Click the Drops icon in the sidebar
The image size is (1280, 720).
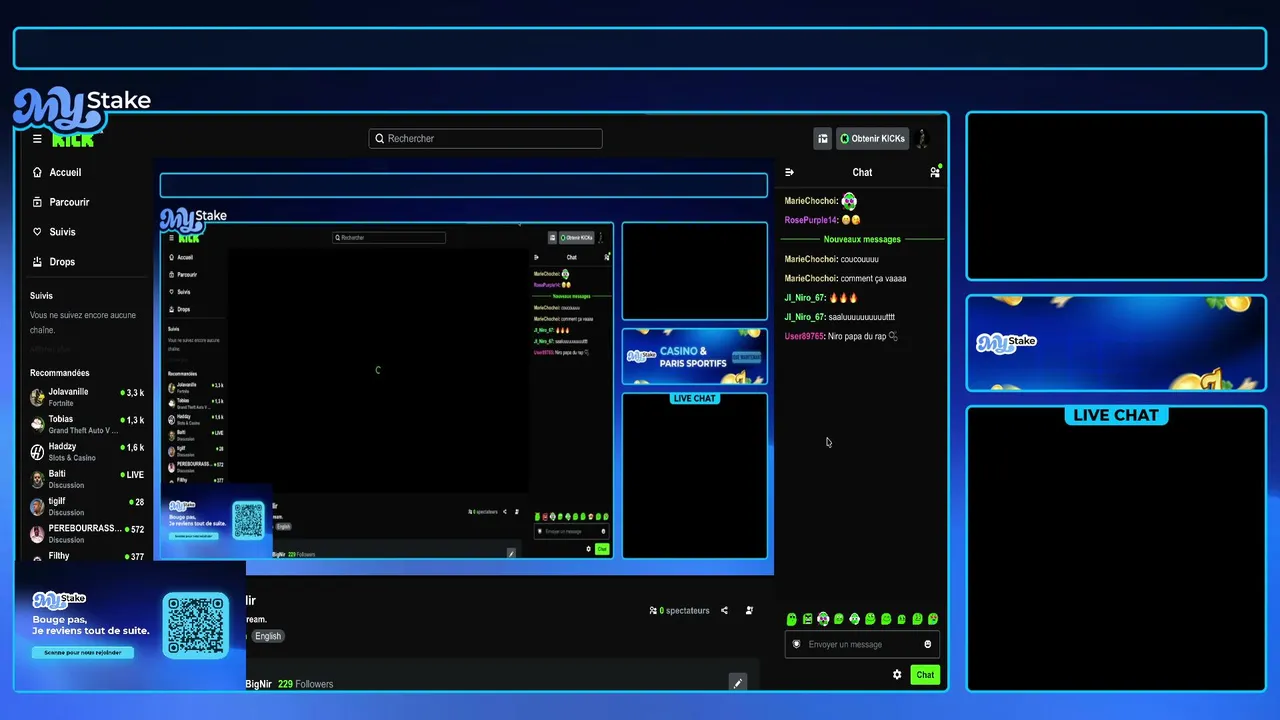pyautogui.click(x=37, y=262)
